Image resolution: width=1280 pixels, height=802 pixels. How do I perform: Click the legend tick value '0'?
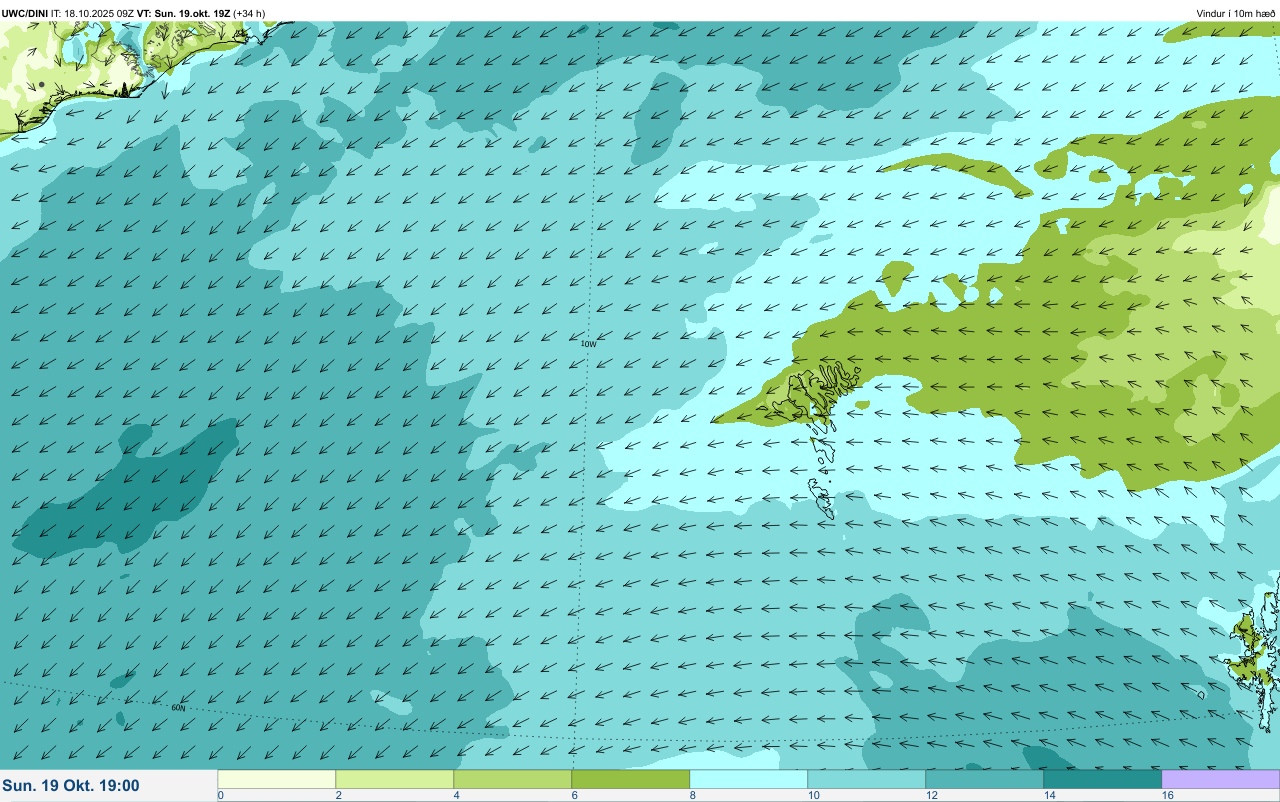click(220, 795)
